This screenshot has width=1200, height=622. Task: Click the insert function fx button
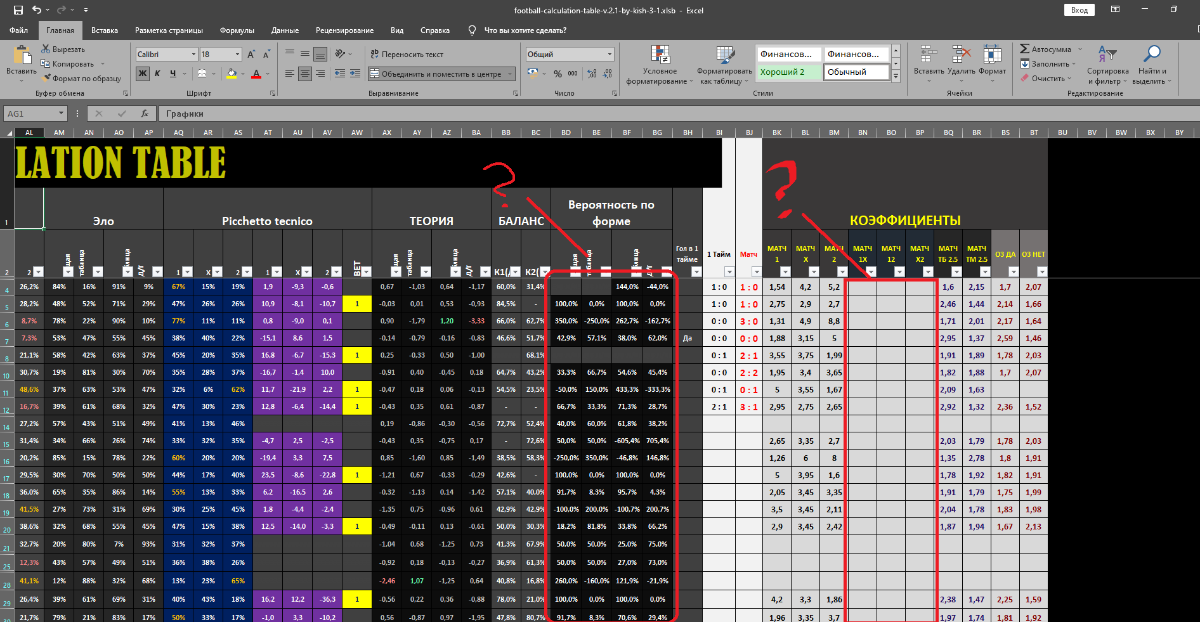coord(146,114)
